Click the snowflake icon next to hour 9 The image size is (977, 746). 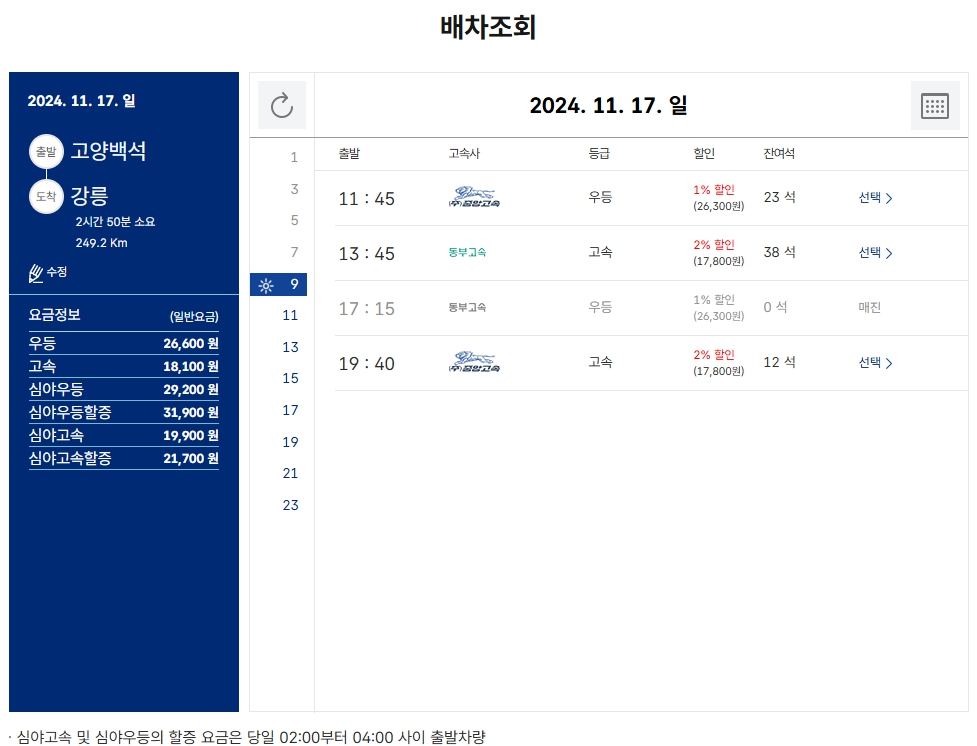[265, 284]
